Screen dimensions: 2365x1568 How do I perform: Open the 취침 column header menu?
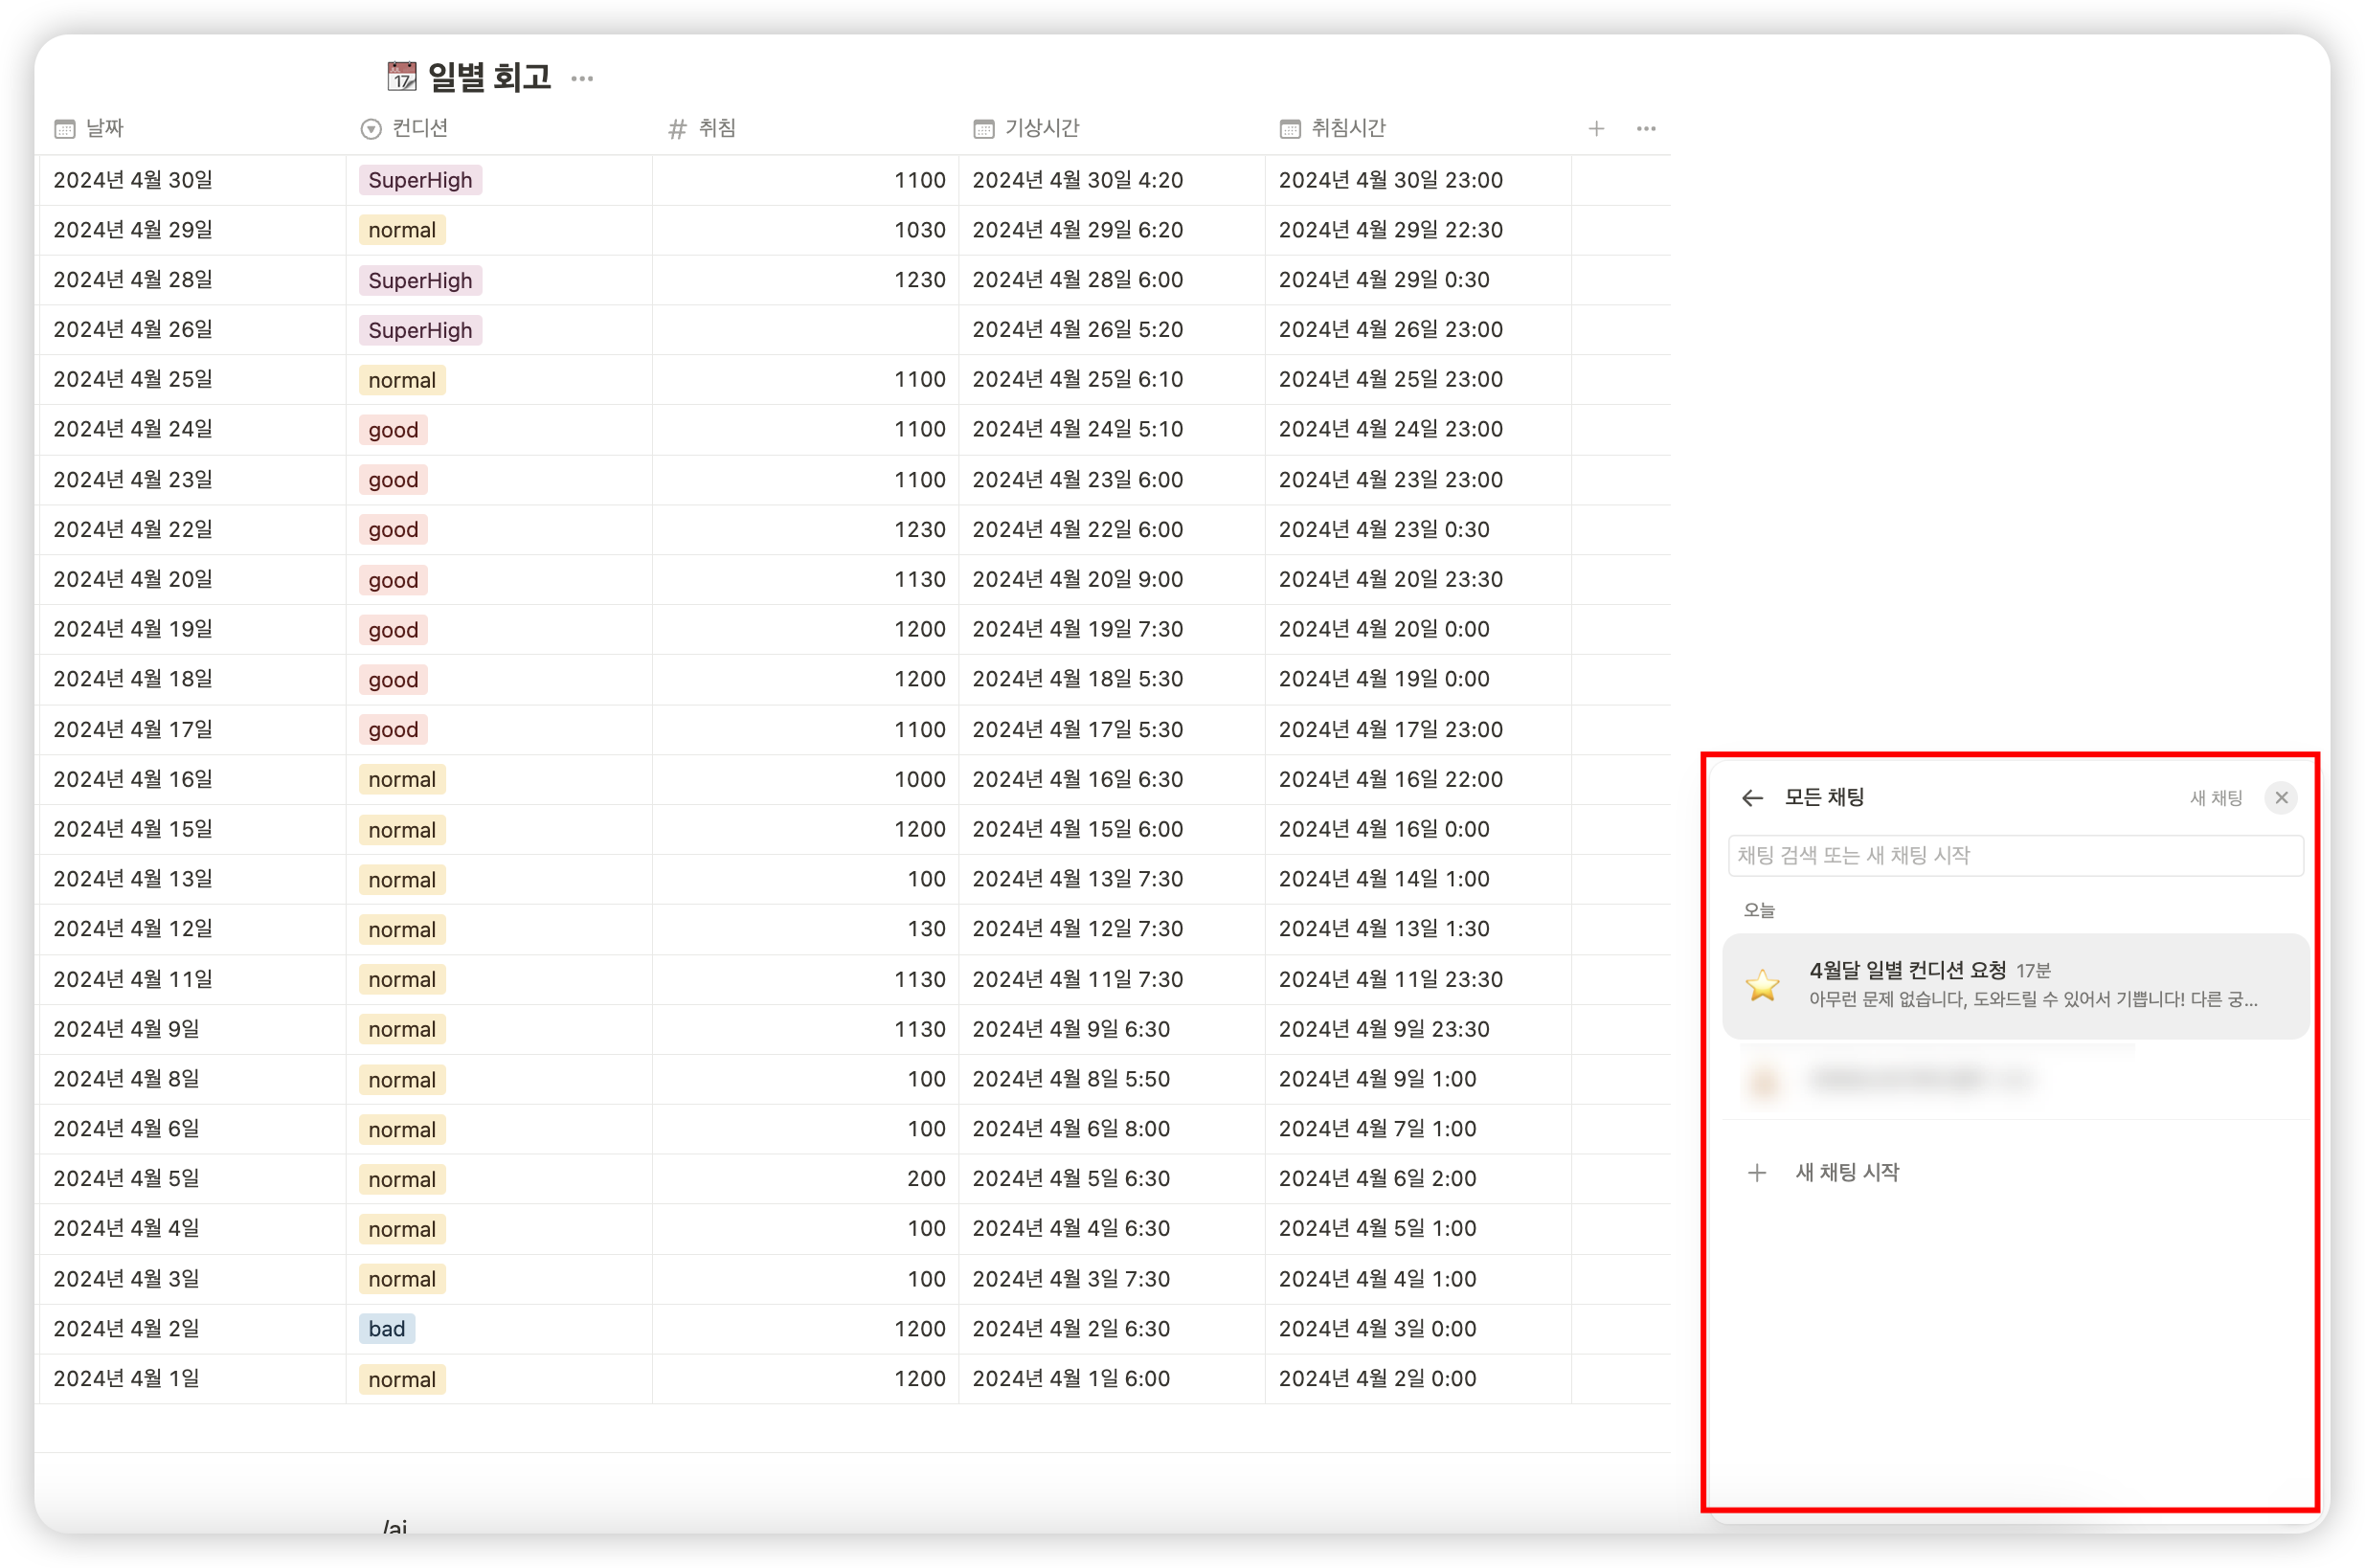805,128
